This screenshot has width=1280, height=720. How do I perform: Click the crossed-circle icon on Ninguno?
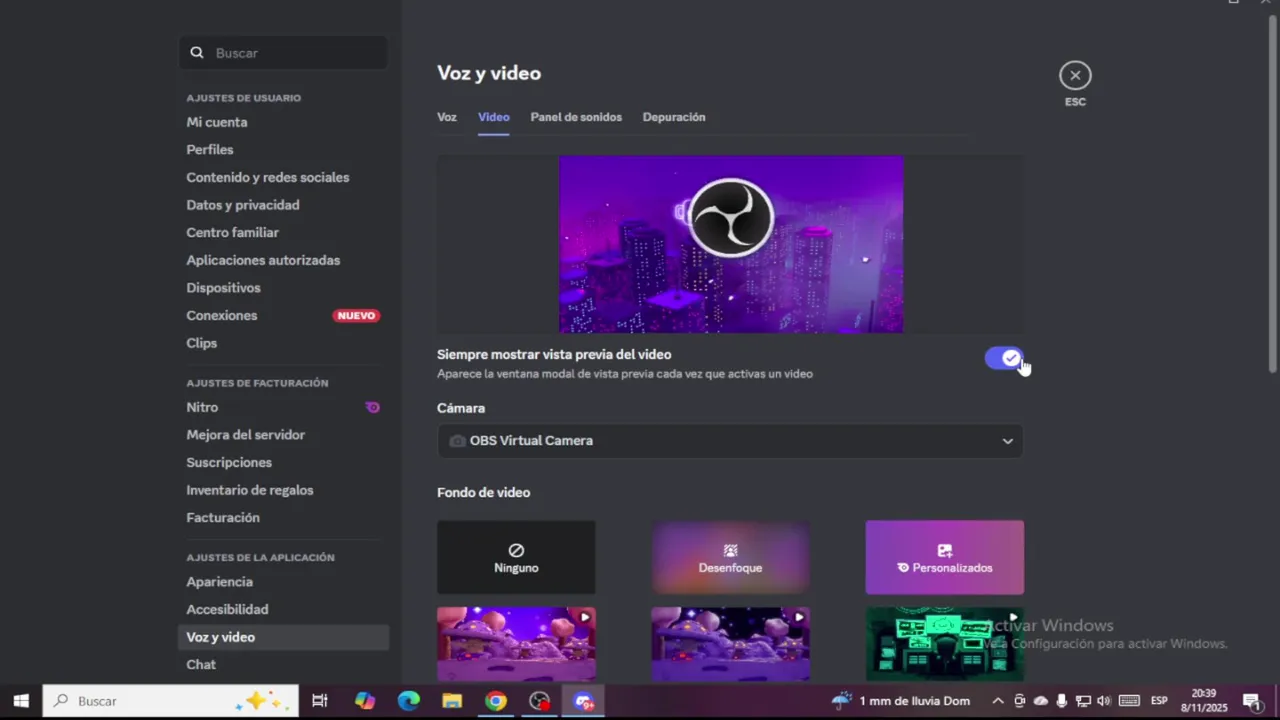(516, 550)
